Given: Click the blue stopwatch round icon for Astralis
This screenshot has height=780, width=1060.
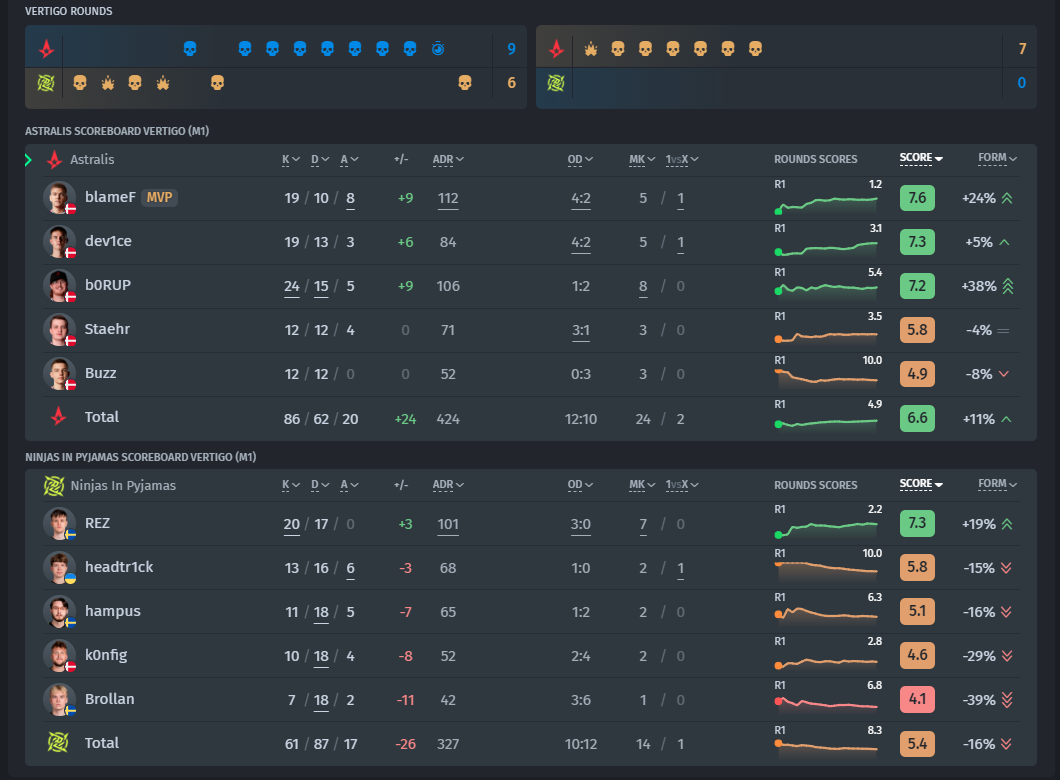Looking at the screenshot, I should click(x=438, y=49).
